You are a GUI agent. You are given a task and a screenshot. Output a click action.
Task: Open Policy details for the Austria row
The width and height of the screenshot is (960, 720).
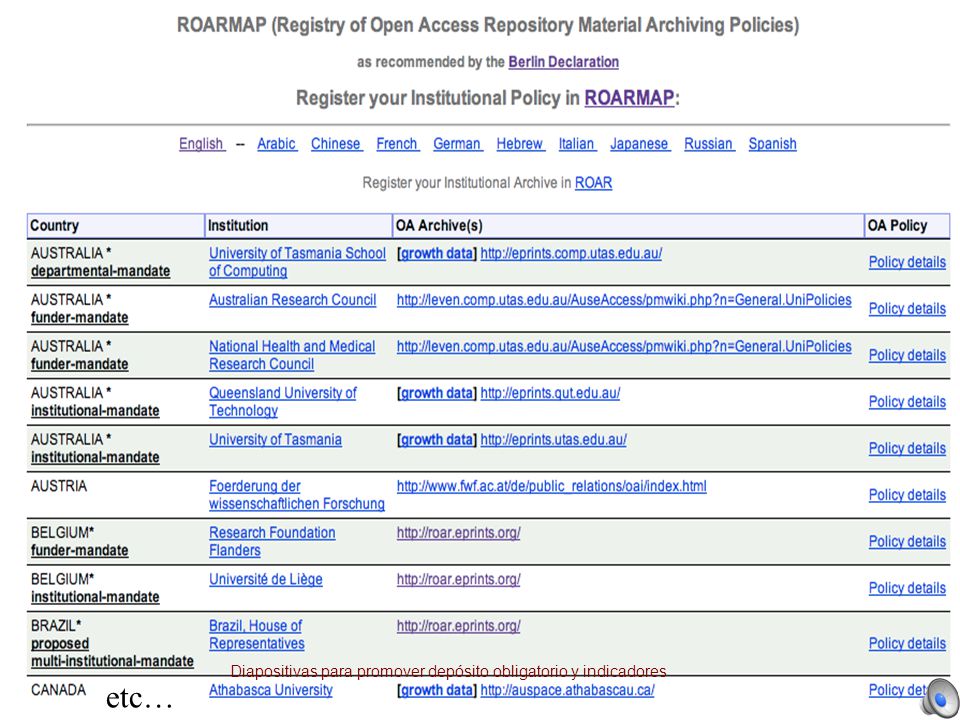pos(907,495)
